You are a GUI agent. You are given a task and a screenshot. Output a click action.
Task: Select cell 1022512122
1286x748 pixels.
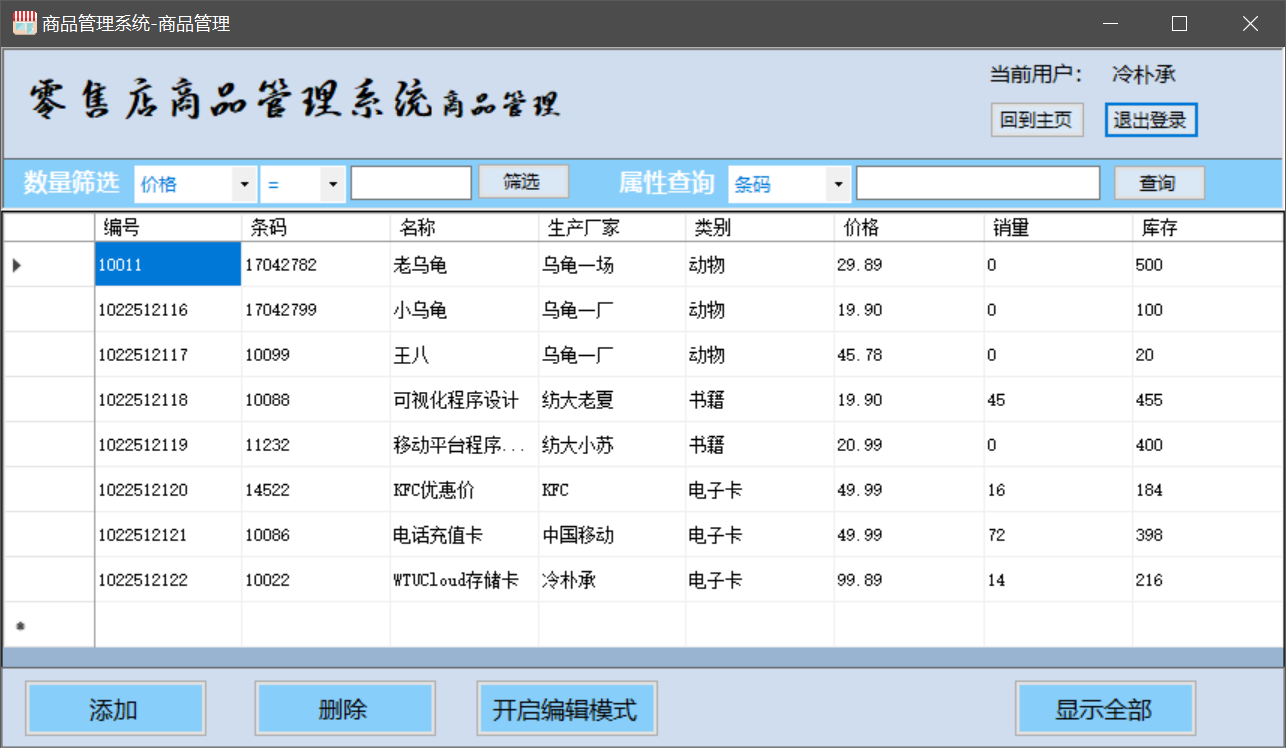coord(168,580)
